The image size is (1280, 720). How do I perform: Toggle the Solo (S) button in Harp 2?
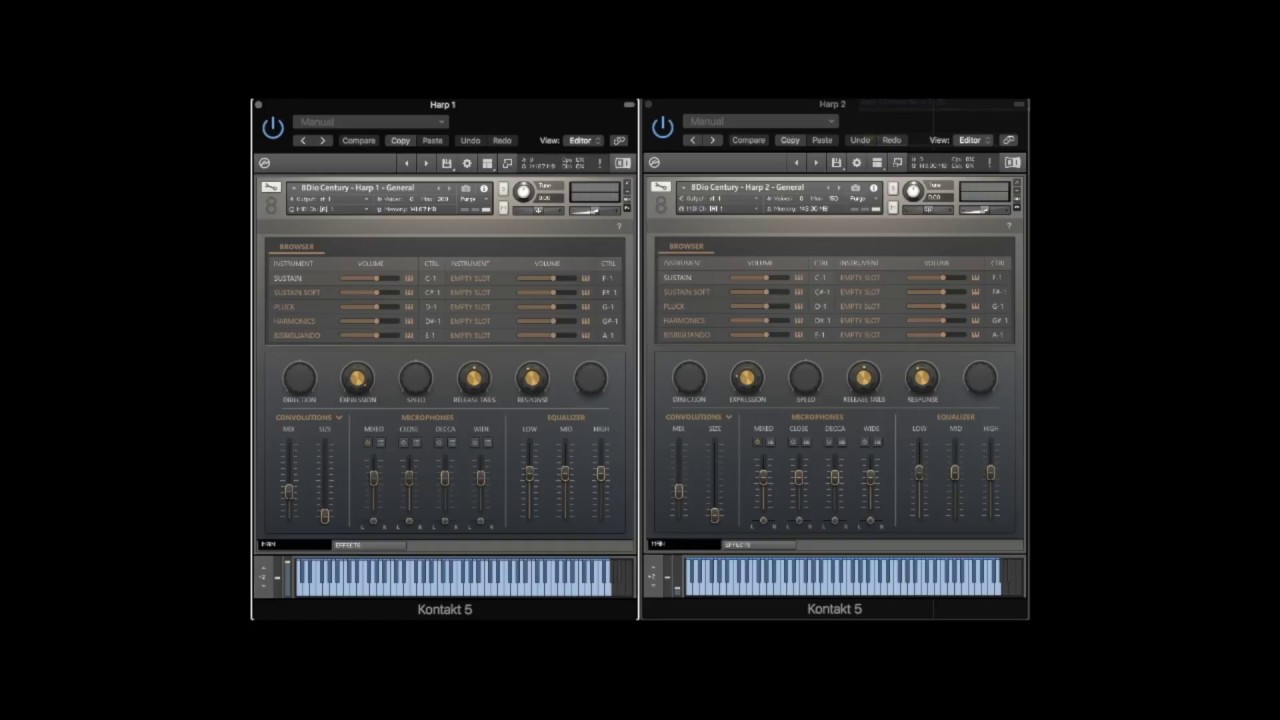tap(893, 187)
